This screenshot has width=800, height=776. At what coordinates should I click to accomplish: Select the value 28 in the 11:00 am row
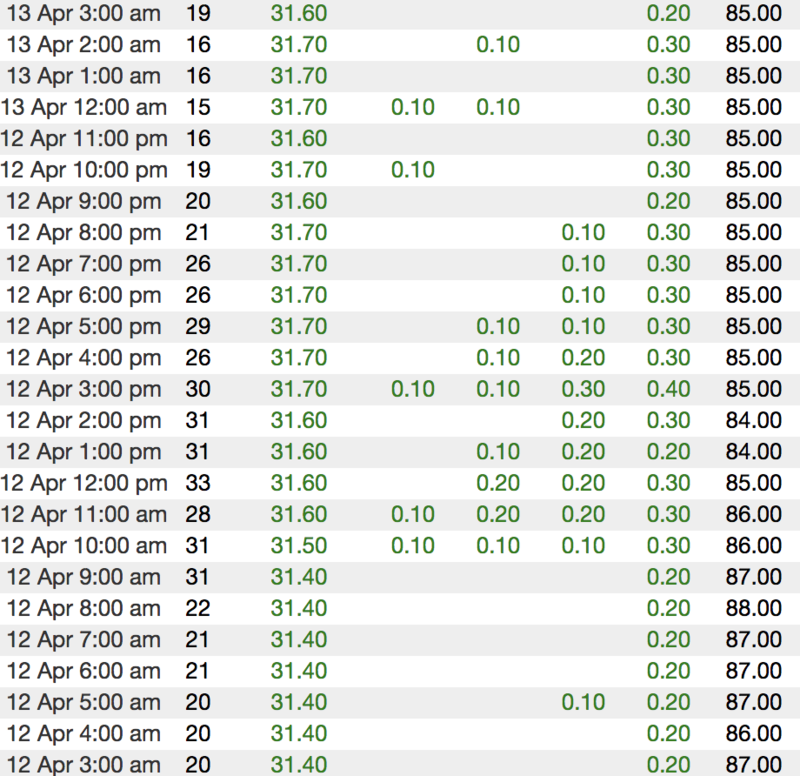tap(198, 515)
